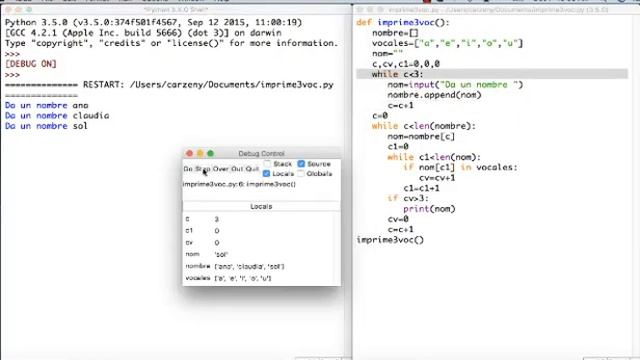Enable the Globals checkbox
This screenshot has width=640, height=360.
pos(301,173)
